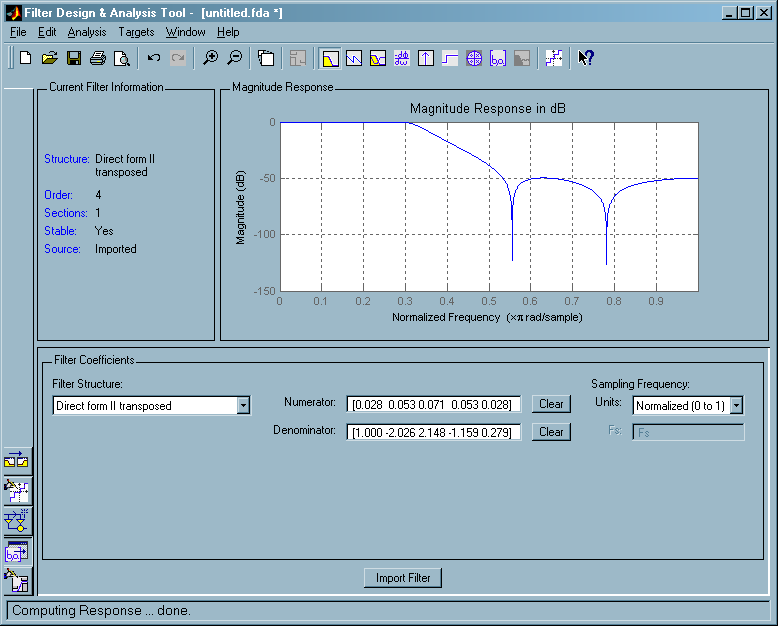Click the Save filter disk icon

click(x=74, y=58)
